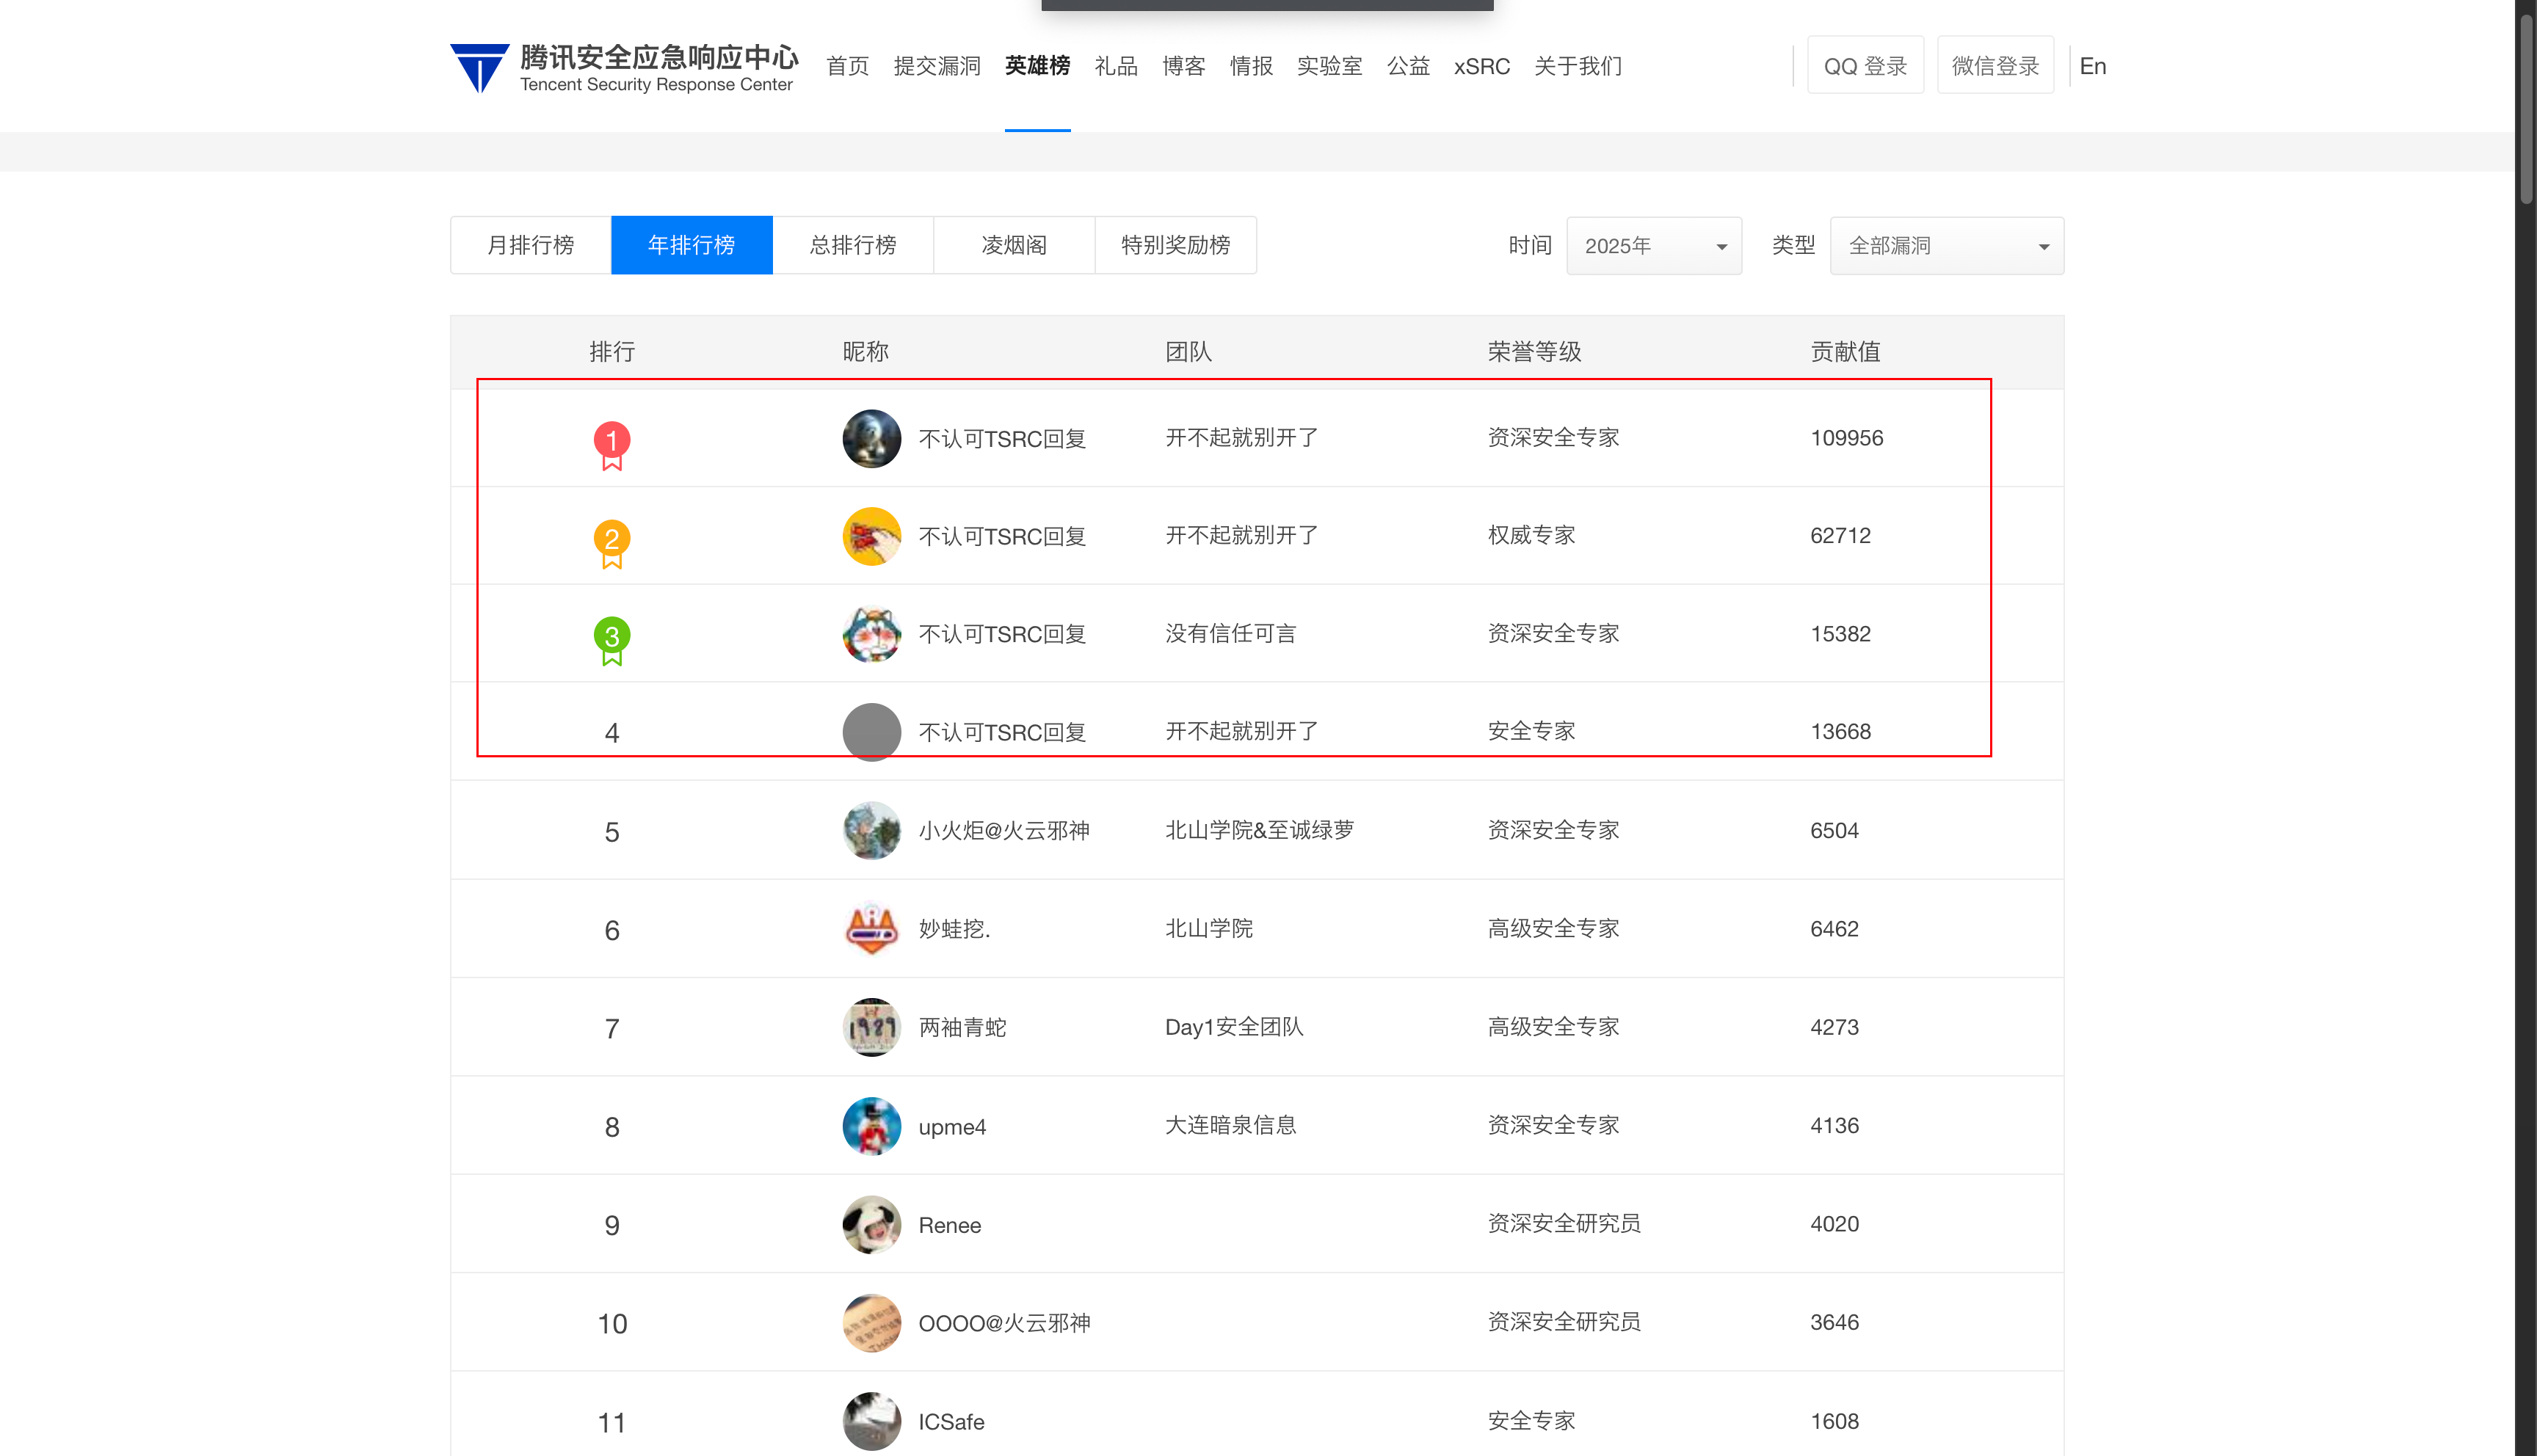Open the 凌烟阁 tab

pos(1013,245)
